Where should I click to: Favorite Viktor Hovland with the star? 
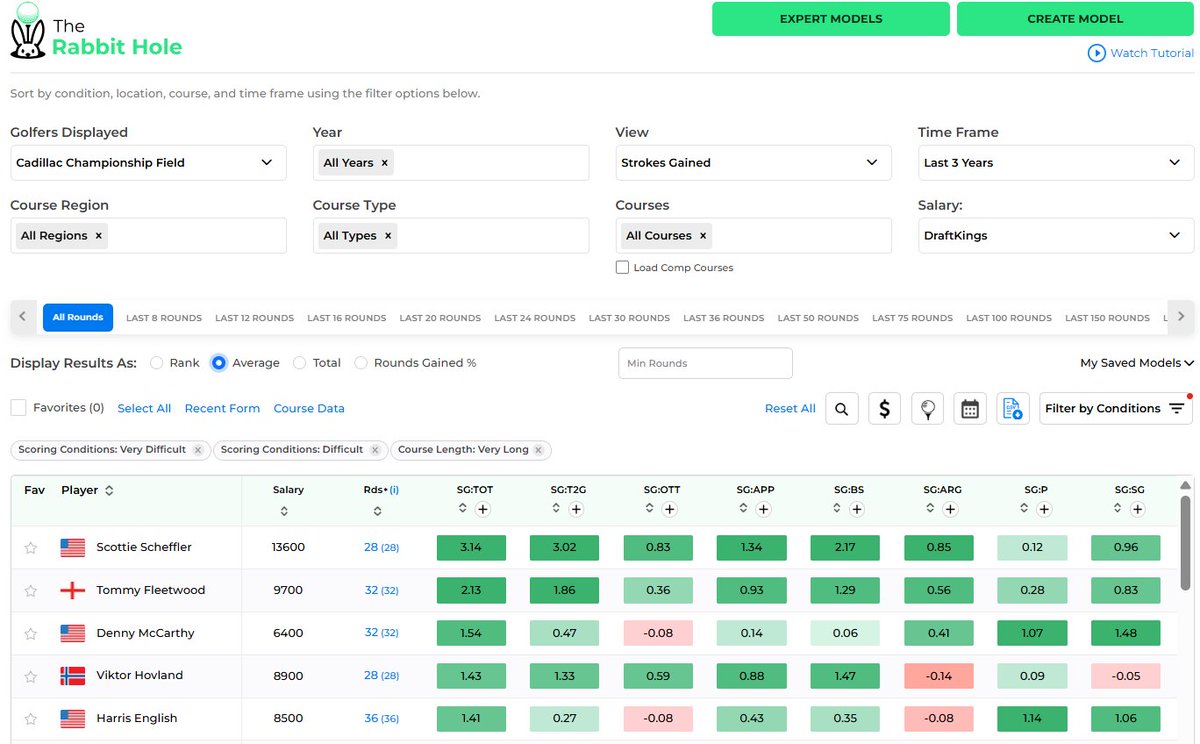point(31,675)
